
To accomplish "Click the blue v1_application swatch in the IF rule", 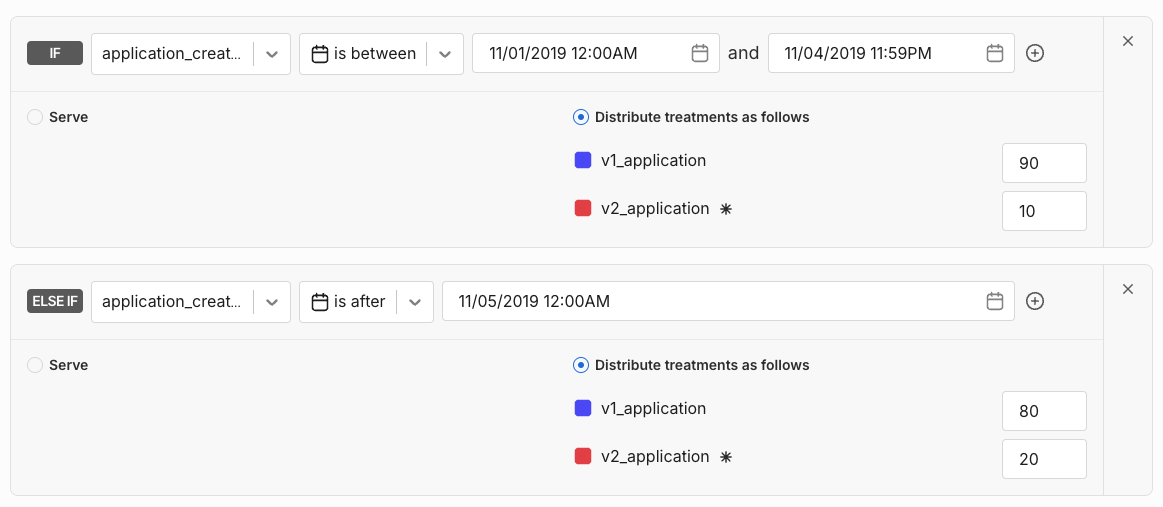I will pos(583,161).
